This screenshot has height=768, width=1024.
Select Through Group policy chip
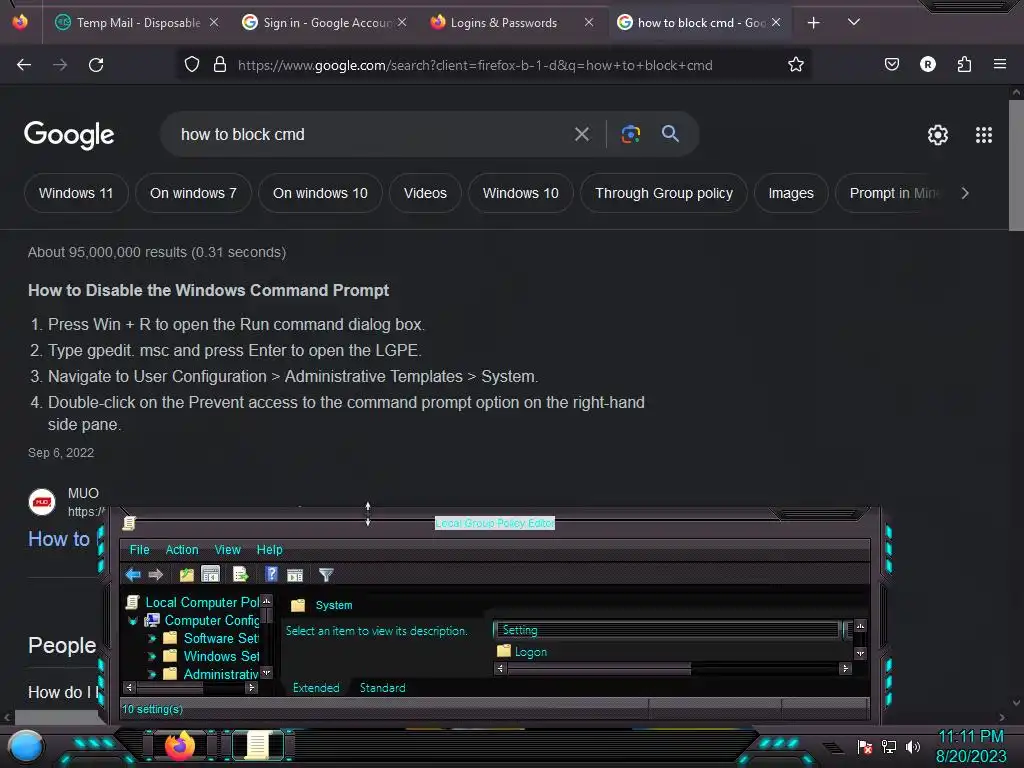664,193
